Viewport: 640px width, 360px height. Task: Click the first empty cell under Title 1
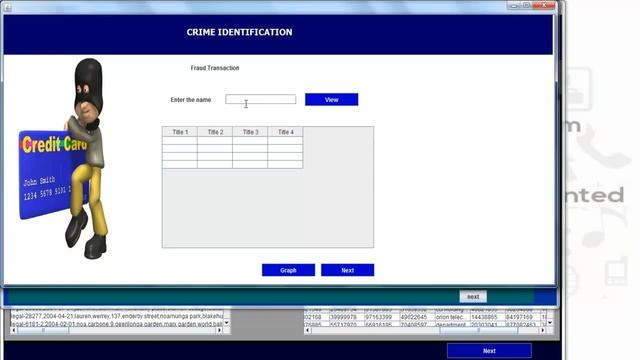tap(180, 141)
